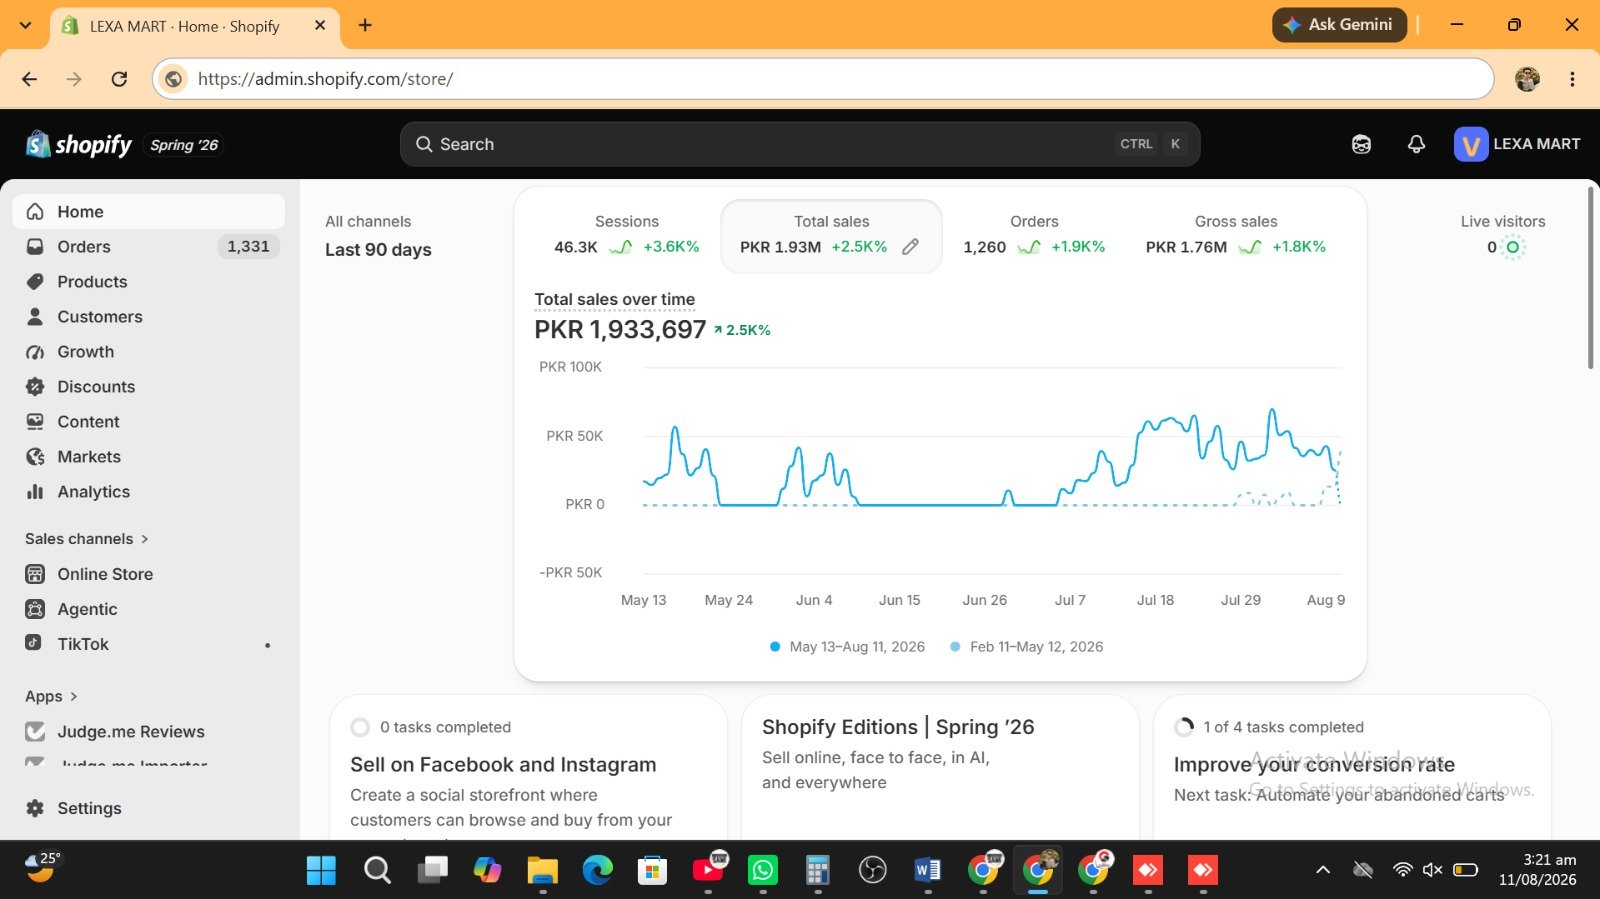Select the Total sales metric
1600x899 pixels.
point(831,235)
